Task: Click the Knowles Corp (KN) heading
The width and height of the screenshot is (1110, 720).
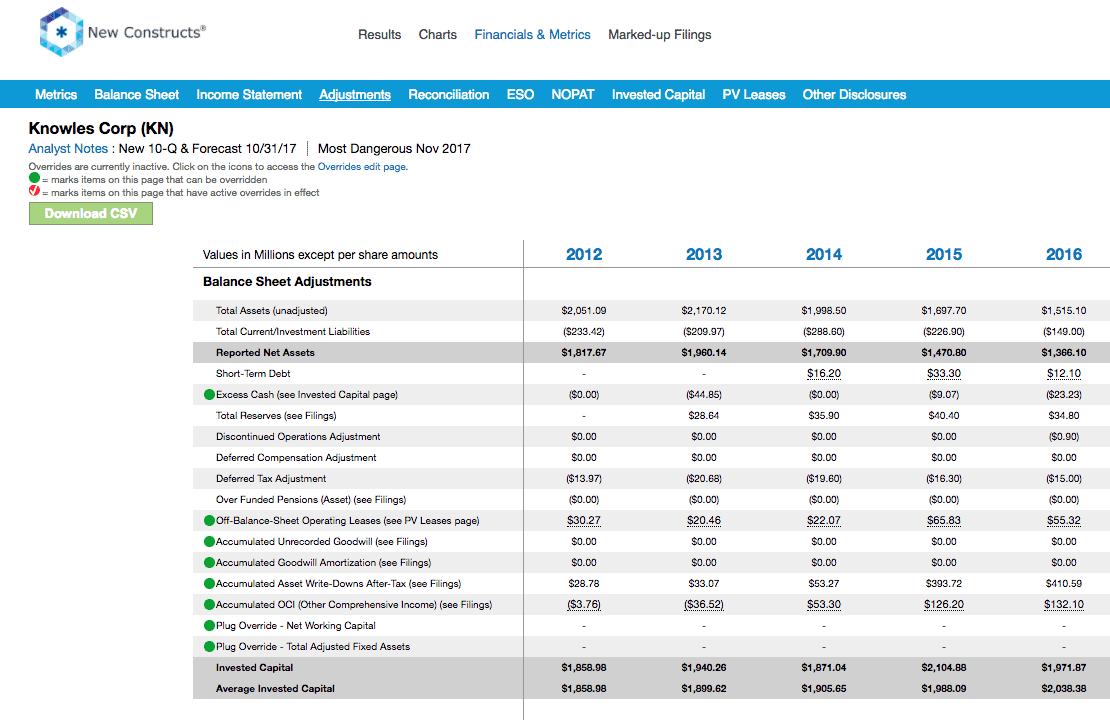Action: tap(101, 129)
